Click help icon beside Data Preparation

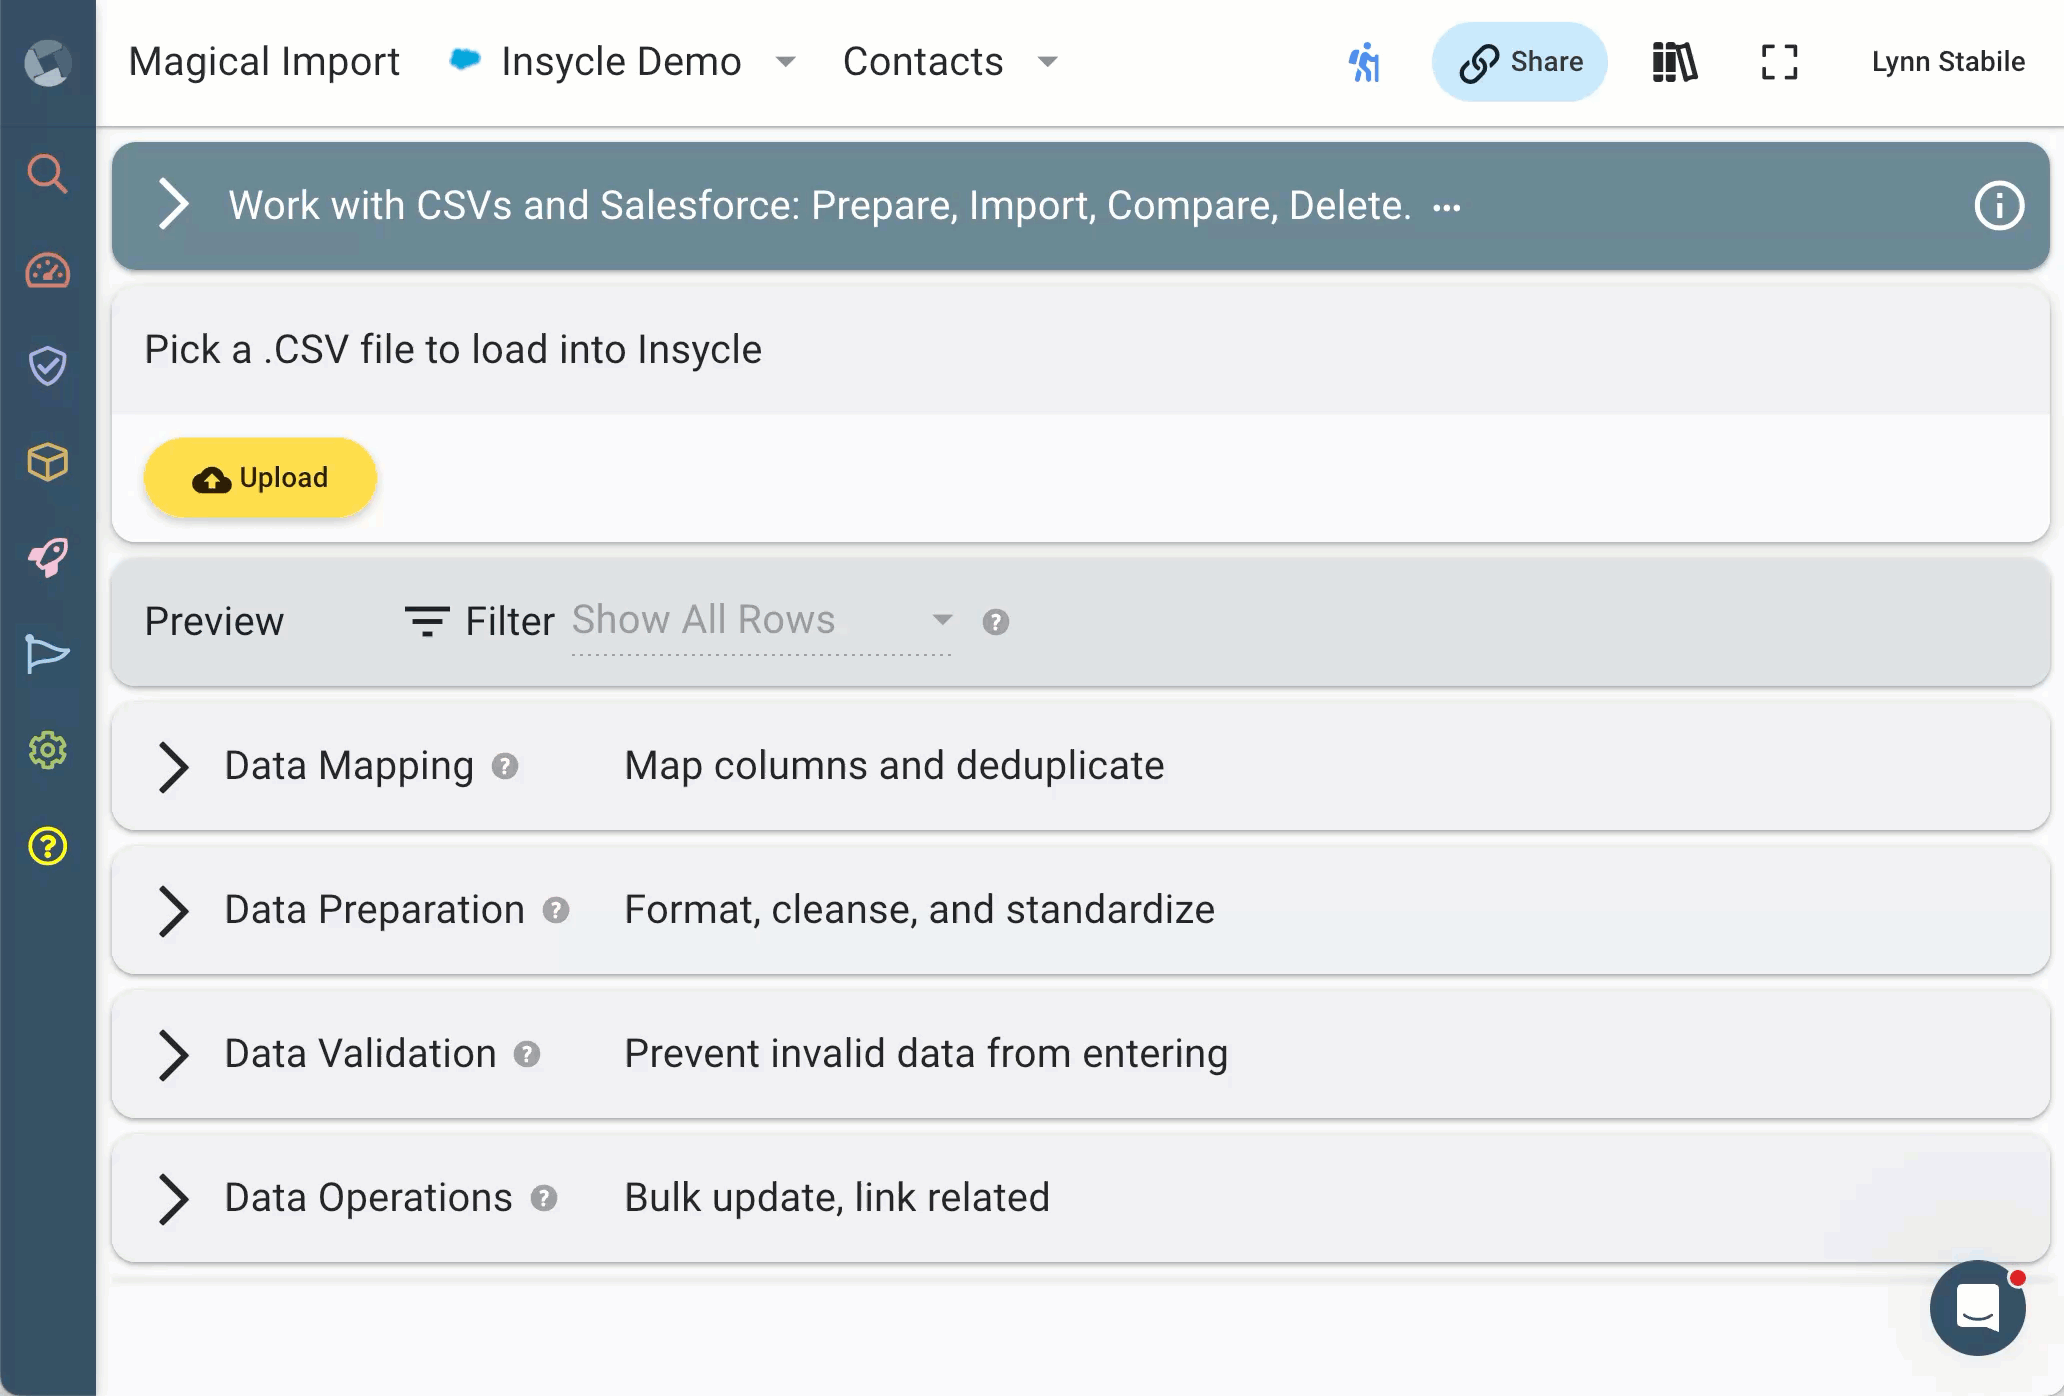(x=556, y=910)
